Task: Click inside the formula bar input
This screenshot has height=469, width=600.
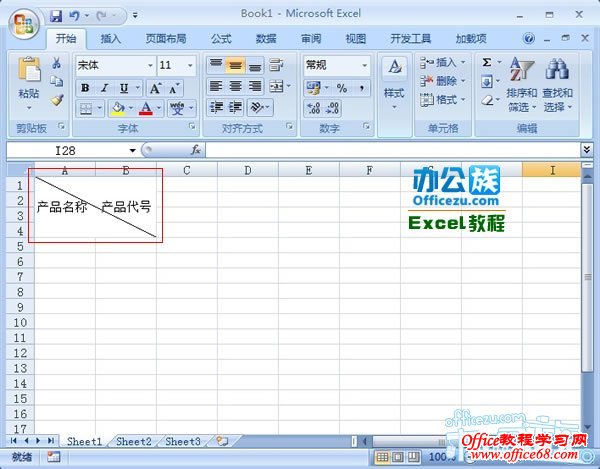Action: 393,150
